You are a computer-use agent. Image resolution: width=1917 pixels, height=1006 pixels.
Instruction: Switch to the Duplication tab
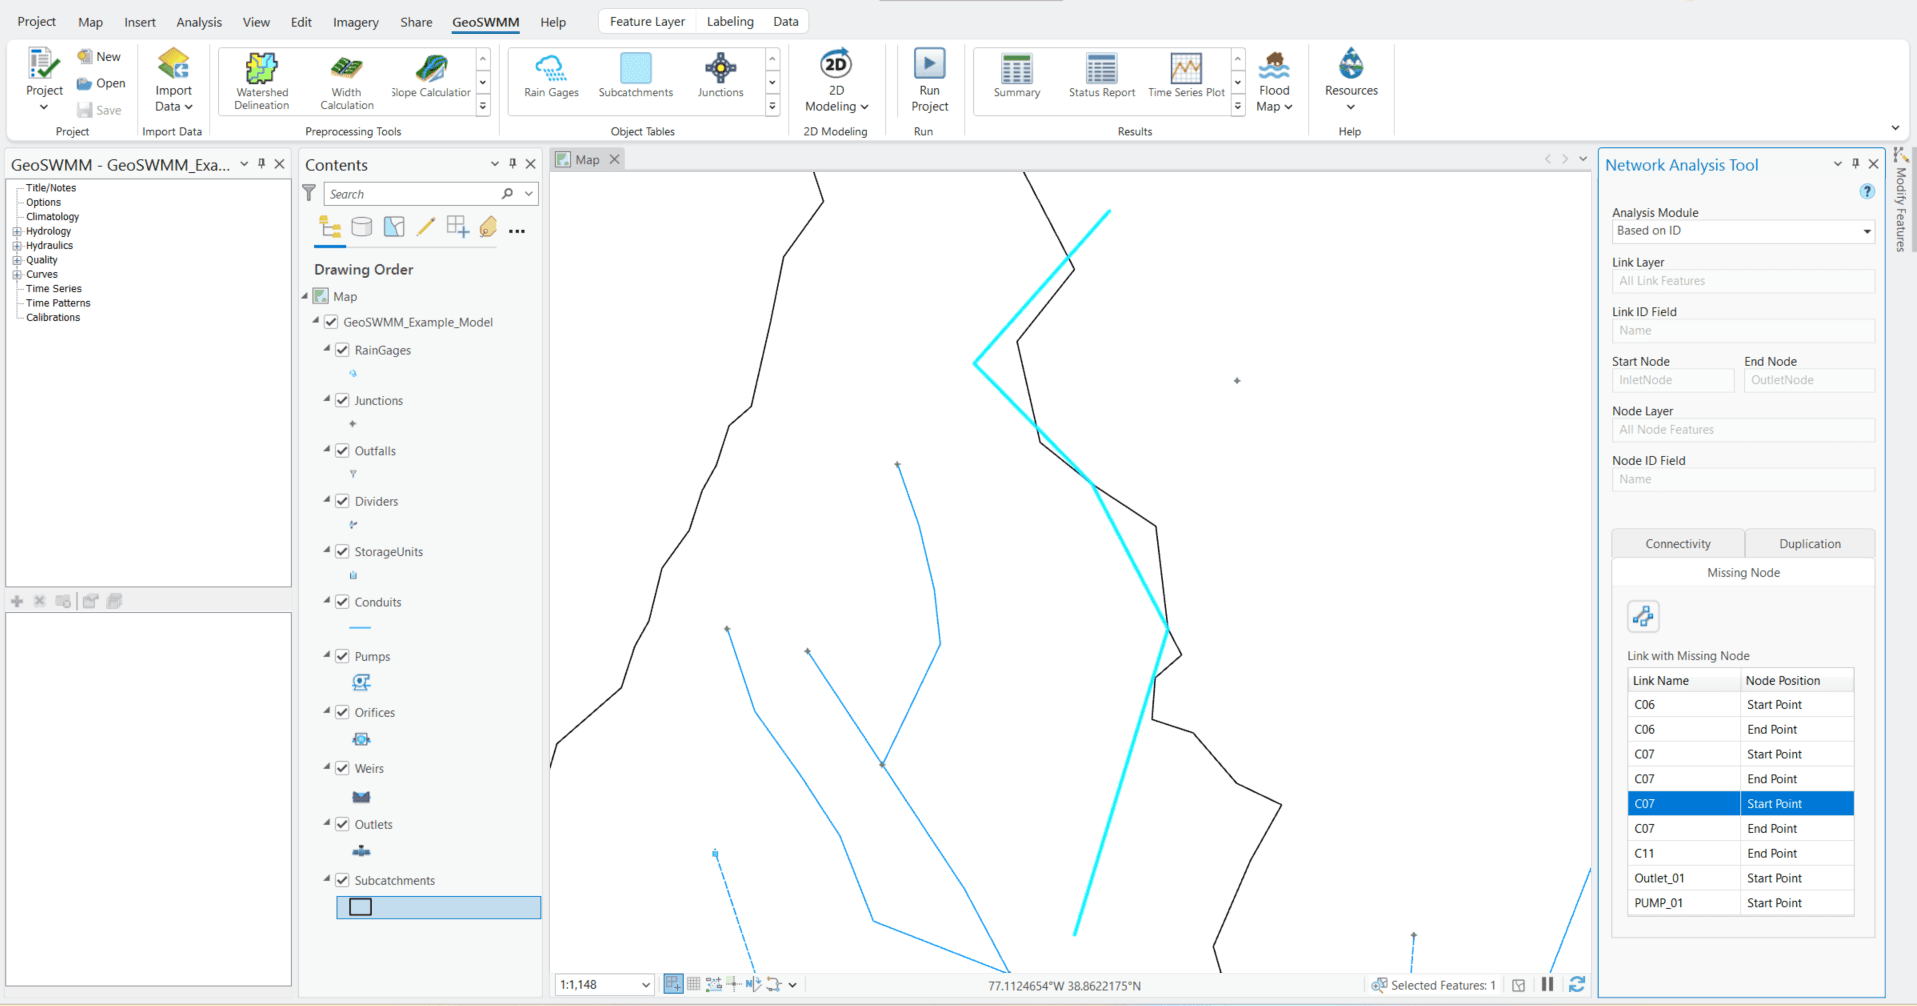(x=1809, y=543)
